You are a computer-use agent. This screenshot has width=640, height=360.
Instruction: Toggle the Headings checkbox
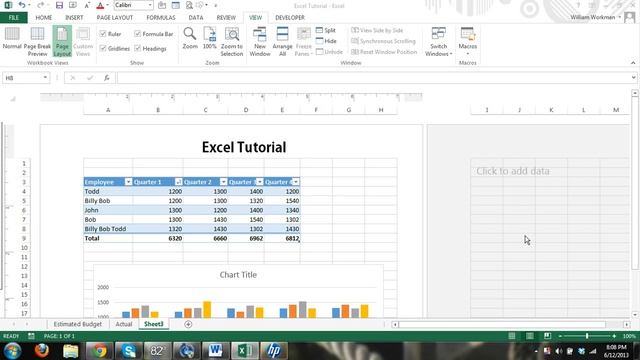[x=138, y=49]
